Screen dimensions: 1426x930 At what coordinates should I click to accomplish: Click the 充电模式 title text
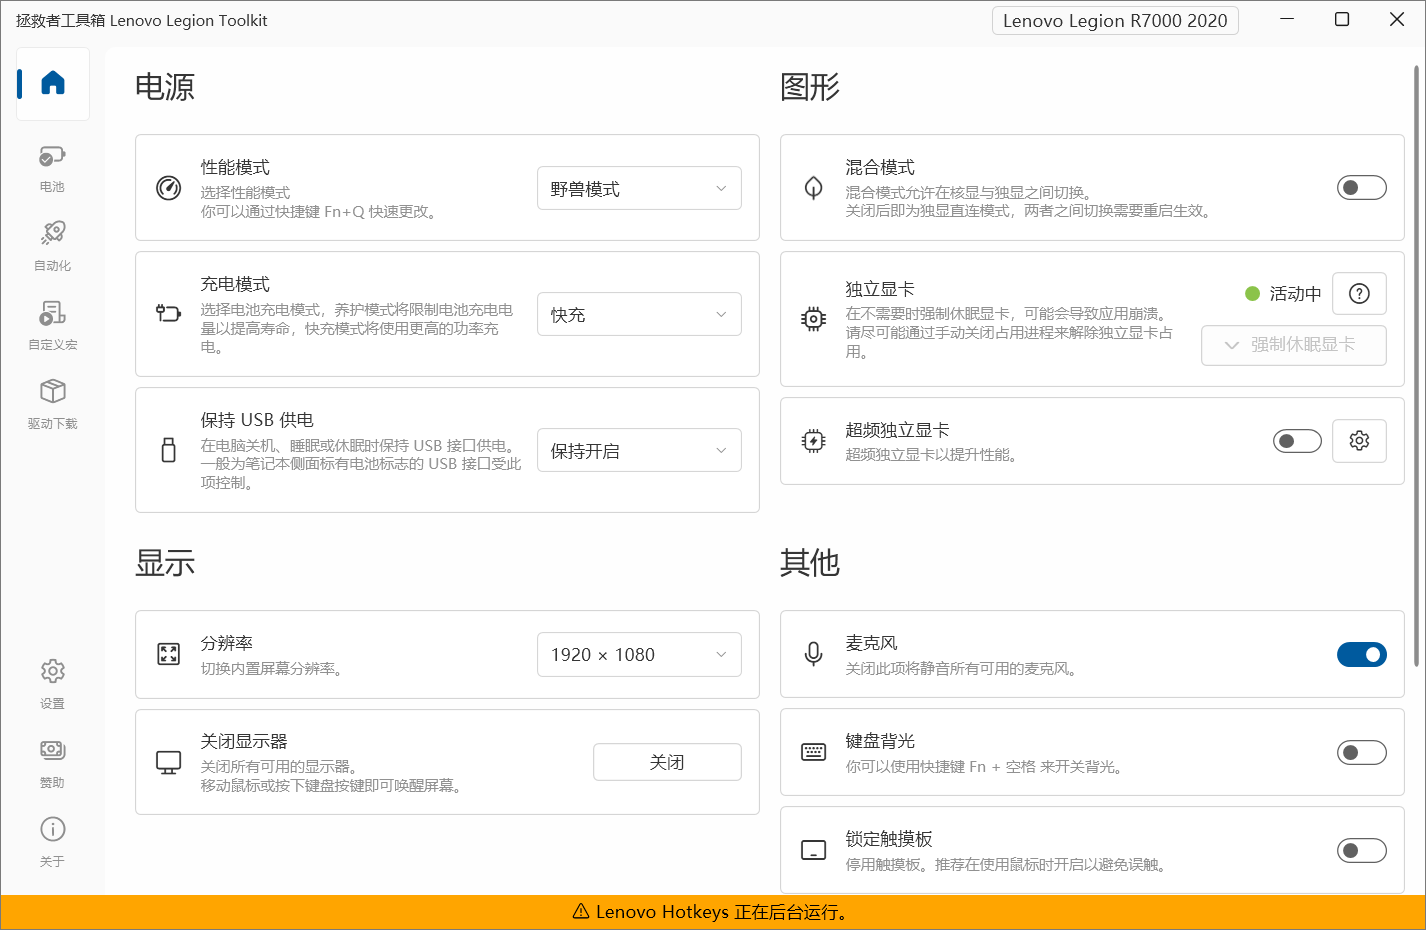[235, 284]
